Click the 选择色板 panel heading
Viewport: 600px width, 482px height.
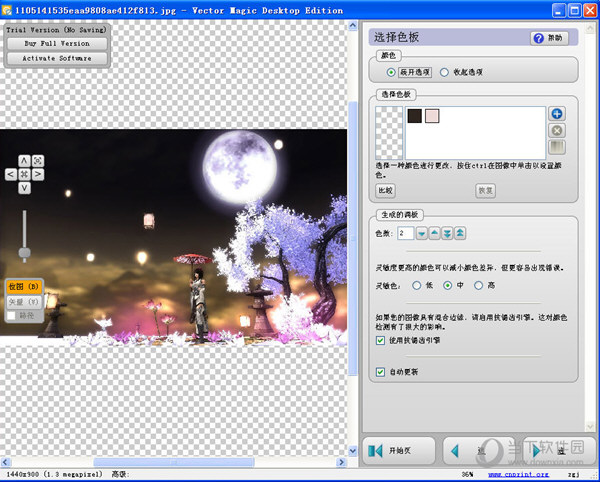coord(396,37)
